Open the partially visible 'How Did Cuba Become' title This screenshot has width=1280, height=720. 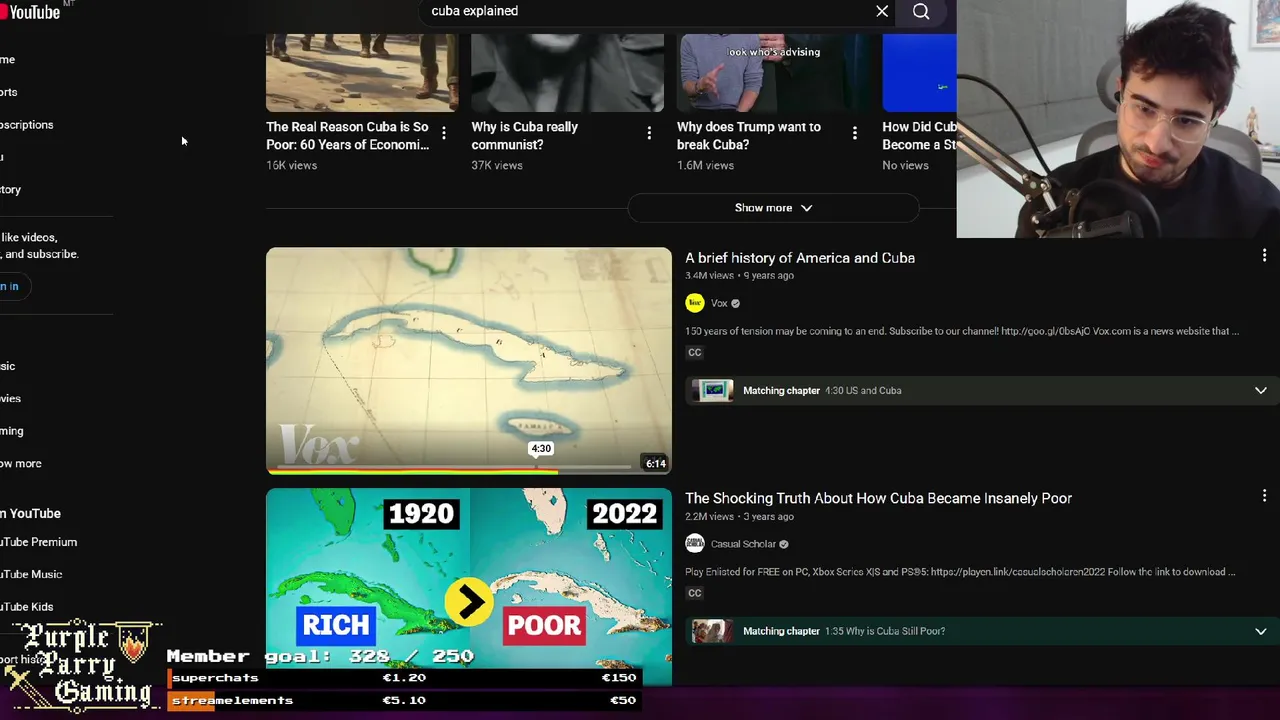tap(919, 136)
